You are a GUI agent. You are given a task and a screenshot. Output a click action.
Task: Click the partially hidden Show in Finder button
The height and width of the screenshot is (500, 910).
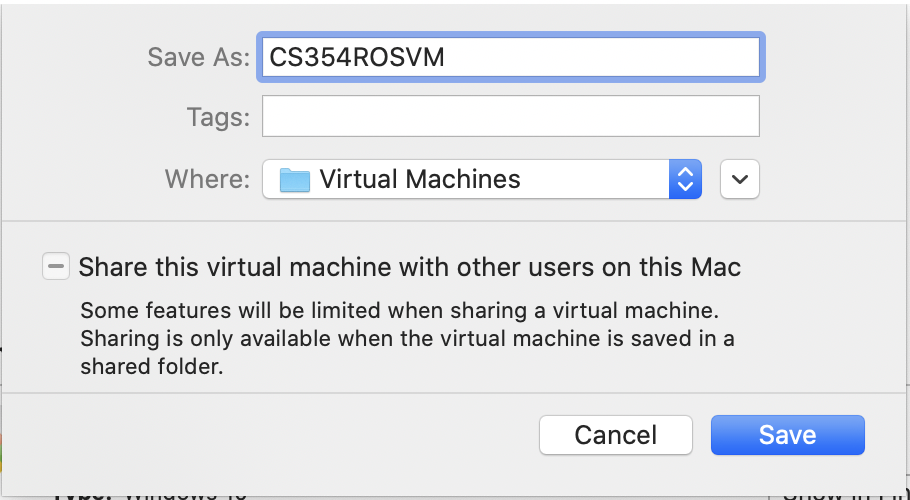click(x=845, y=493)
